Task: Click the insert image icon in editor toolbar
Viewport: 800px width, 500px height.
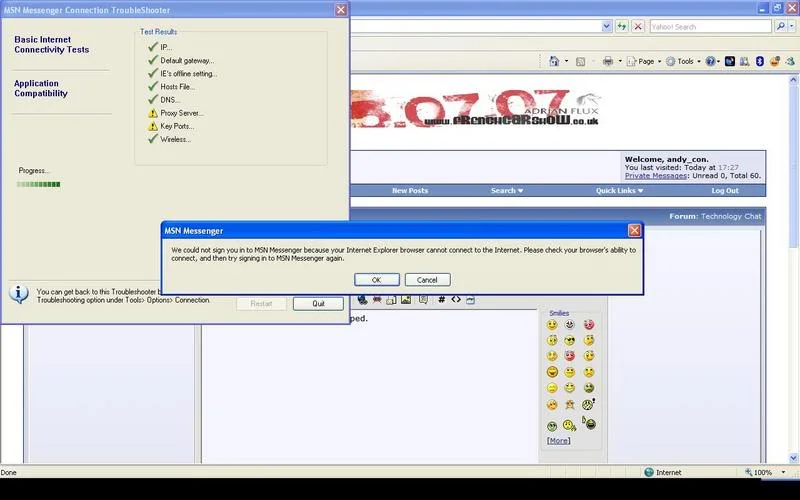Action: click(406, 299)
